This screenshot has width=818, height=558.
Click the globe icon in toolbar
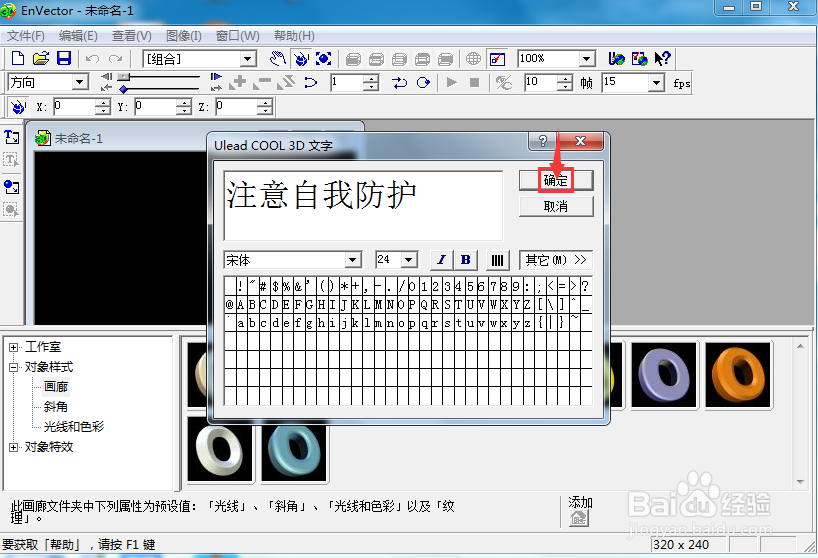[x=473, y=58]
